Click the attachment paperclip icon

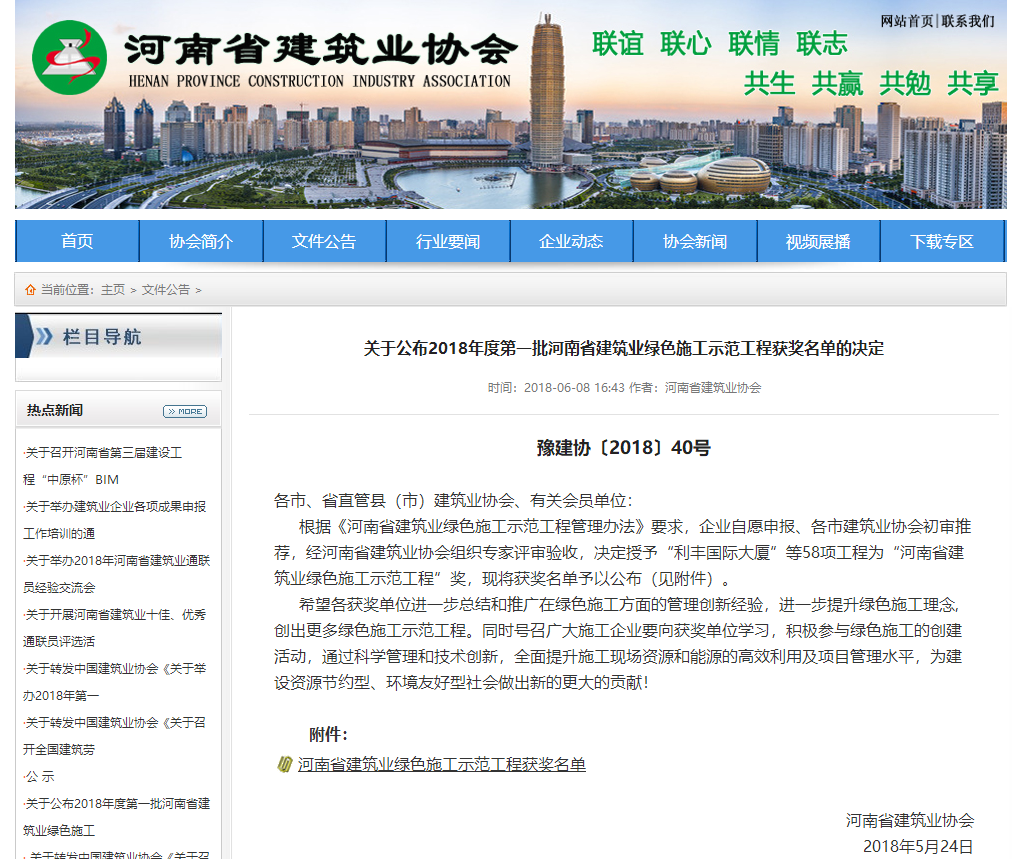pyautogui.click(x=284, y=765)
